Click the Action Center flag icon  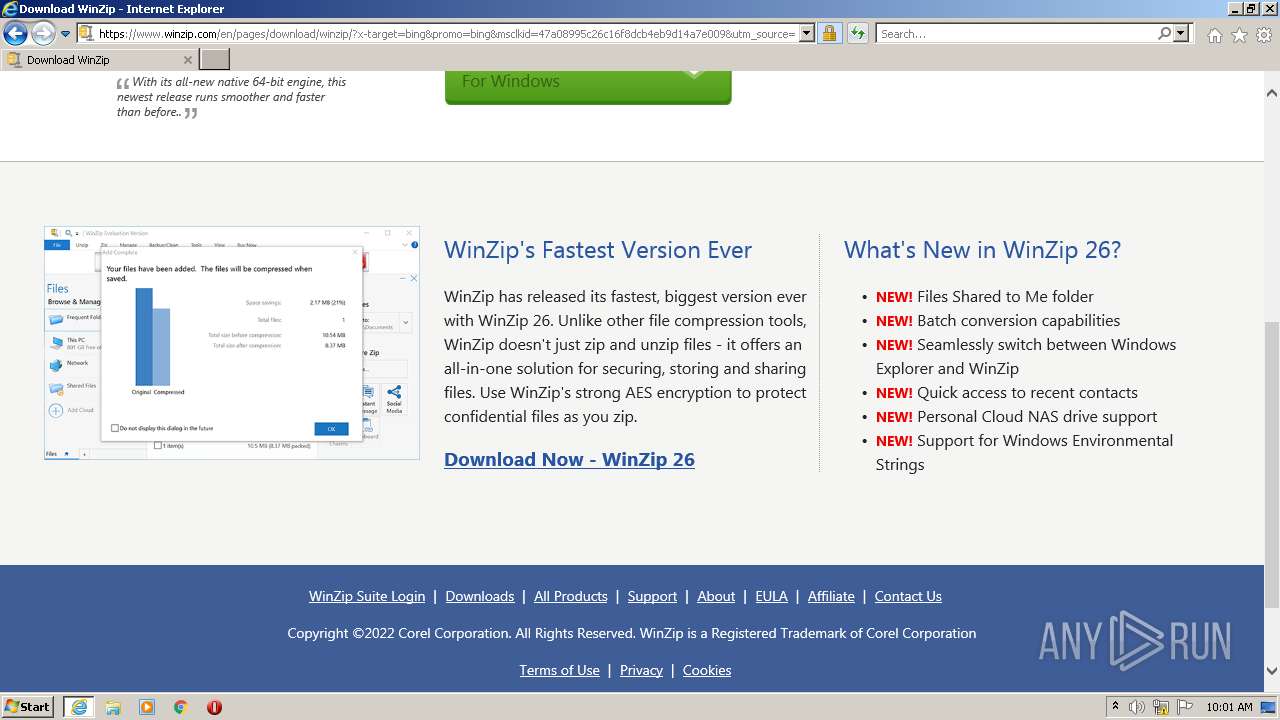coord(1184,707)
